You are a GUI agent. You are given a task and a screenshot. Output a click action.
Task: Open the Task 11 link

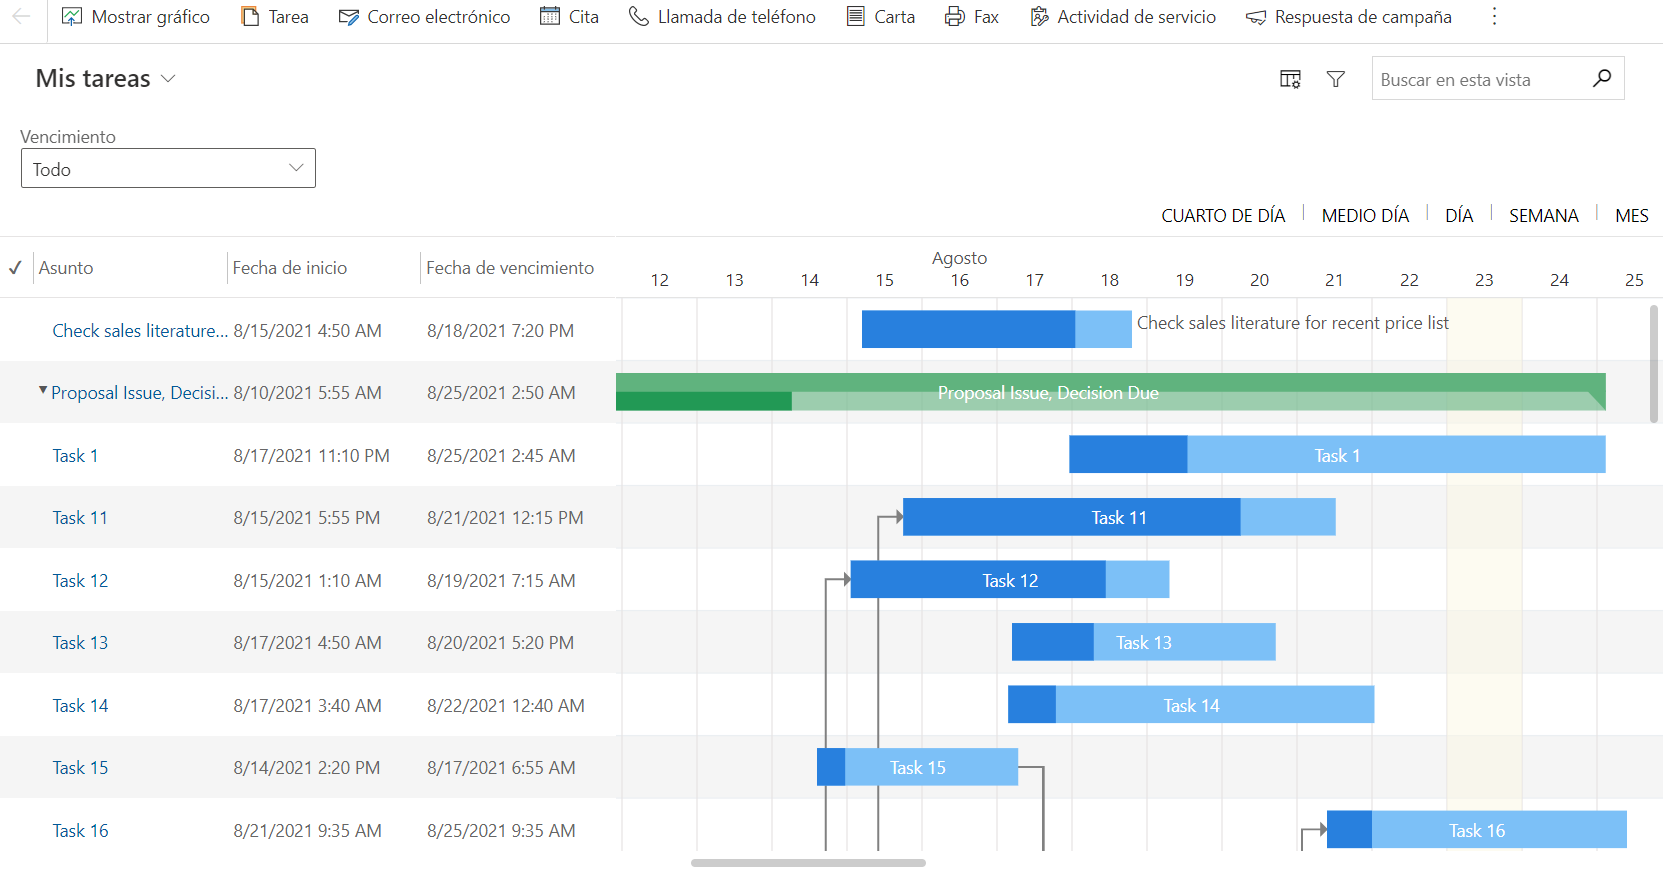pos(80,518)
